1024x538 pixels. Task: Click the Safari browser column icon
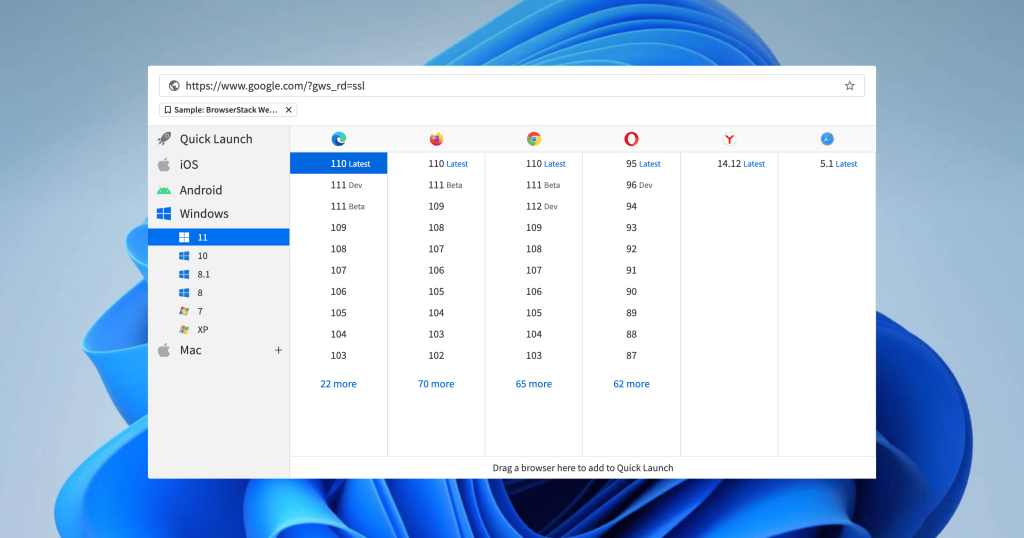pos(827,139)
